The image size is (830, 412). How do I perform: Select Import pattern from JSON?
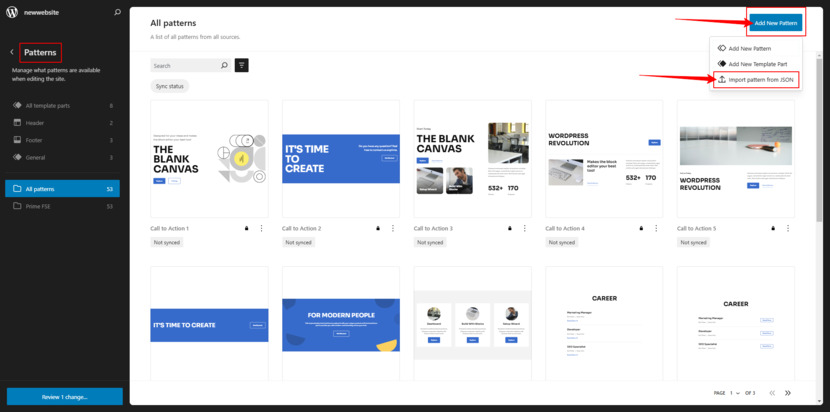click(755, 79)
